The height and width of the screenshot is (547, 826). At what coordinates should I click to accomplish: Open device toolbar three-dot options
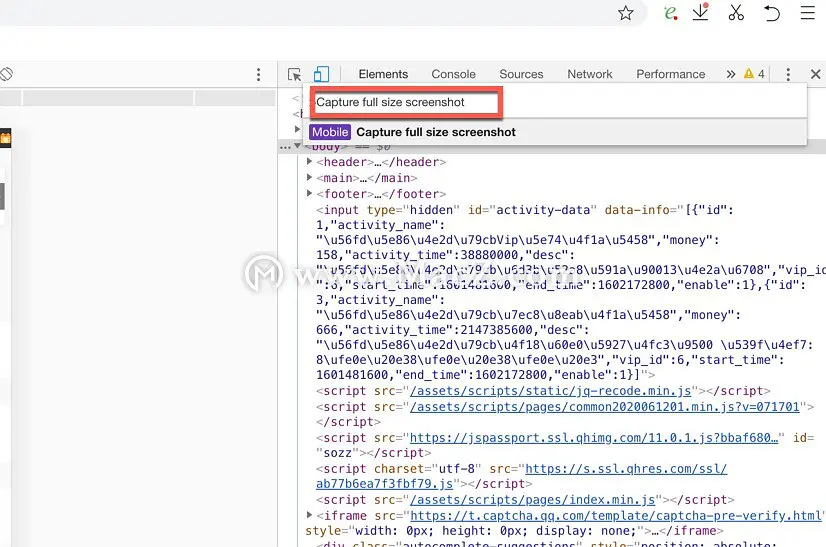point(258,74)
